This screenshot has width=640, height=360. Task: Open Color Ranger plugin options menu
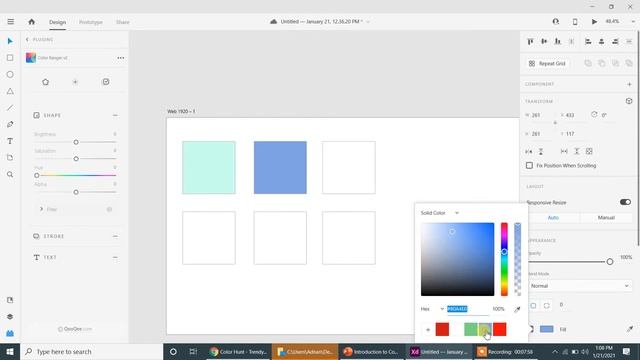click(x=120, y=58)
